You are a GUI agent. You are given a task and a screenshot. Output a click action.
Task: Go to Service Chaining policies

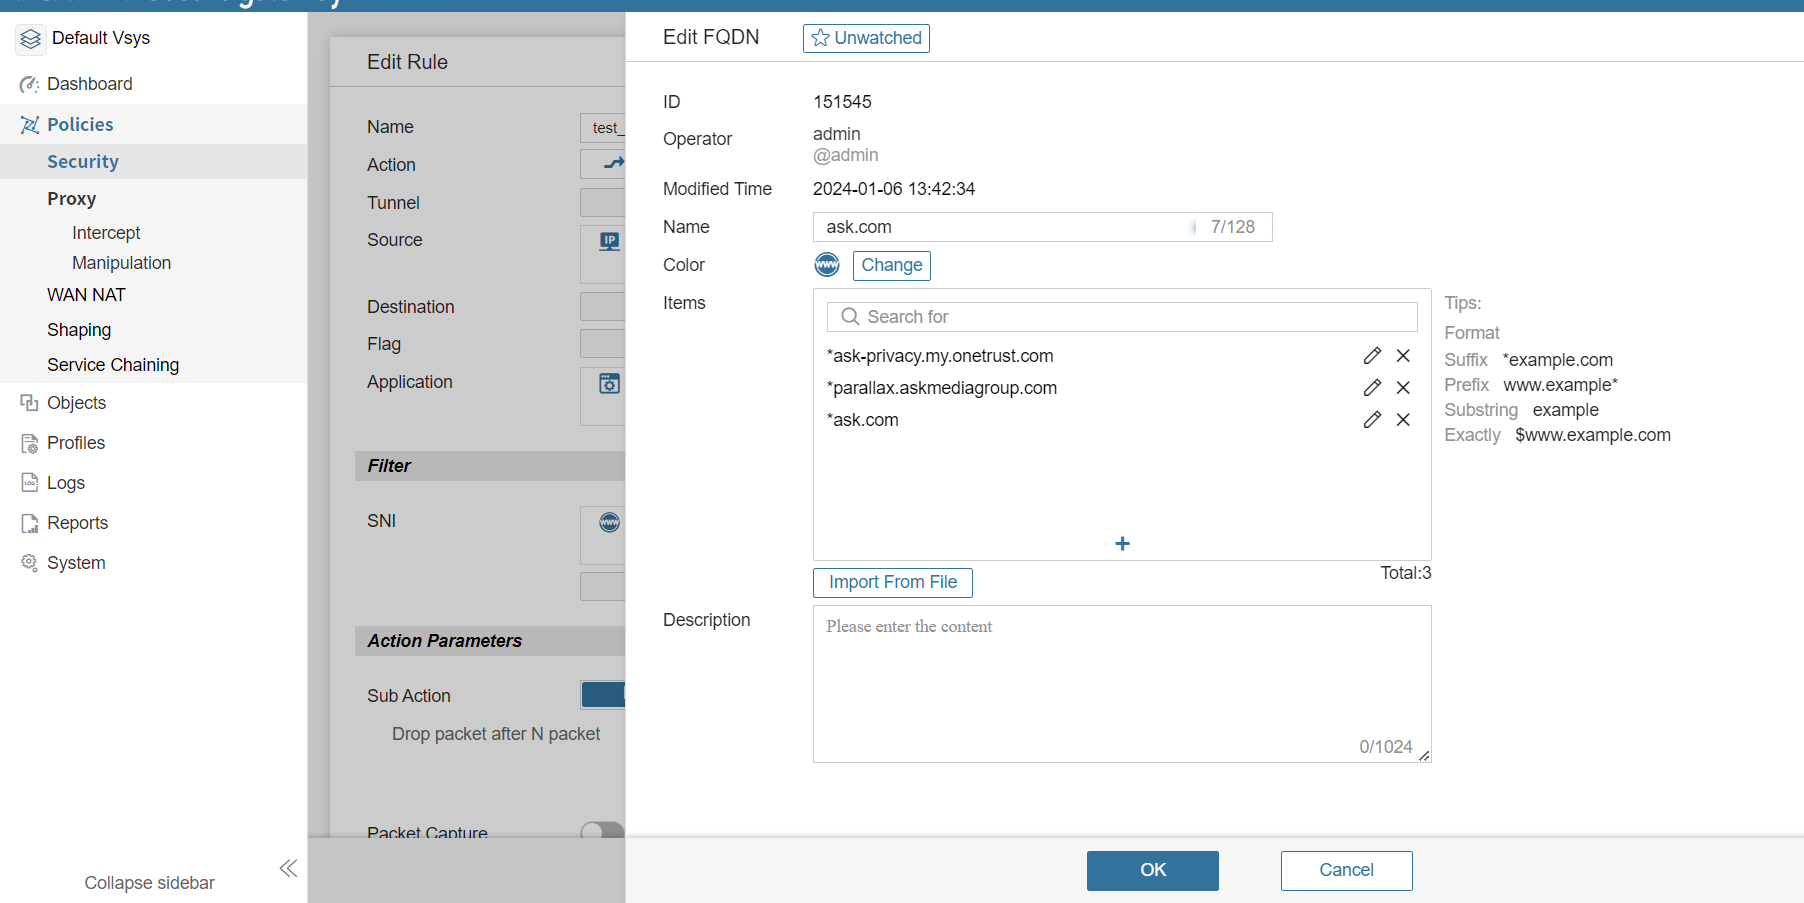pyautogui.click(x=113, y=365)
